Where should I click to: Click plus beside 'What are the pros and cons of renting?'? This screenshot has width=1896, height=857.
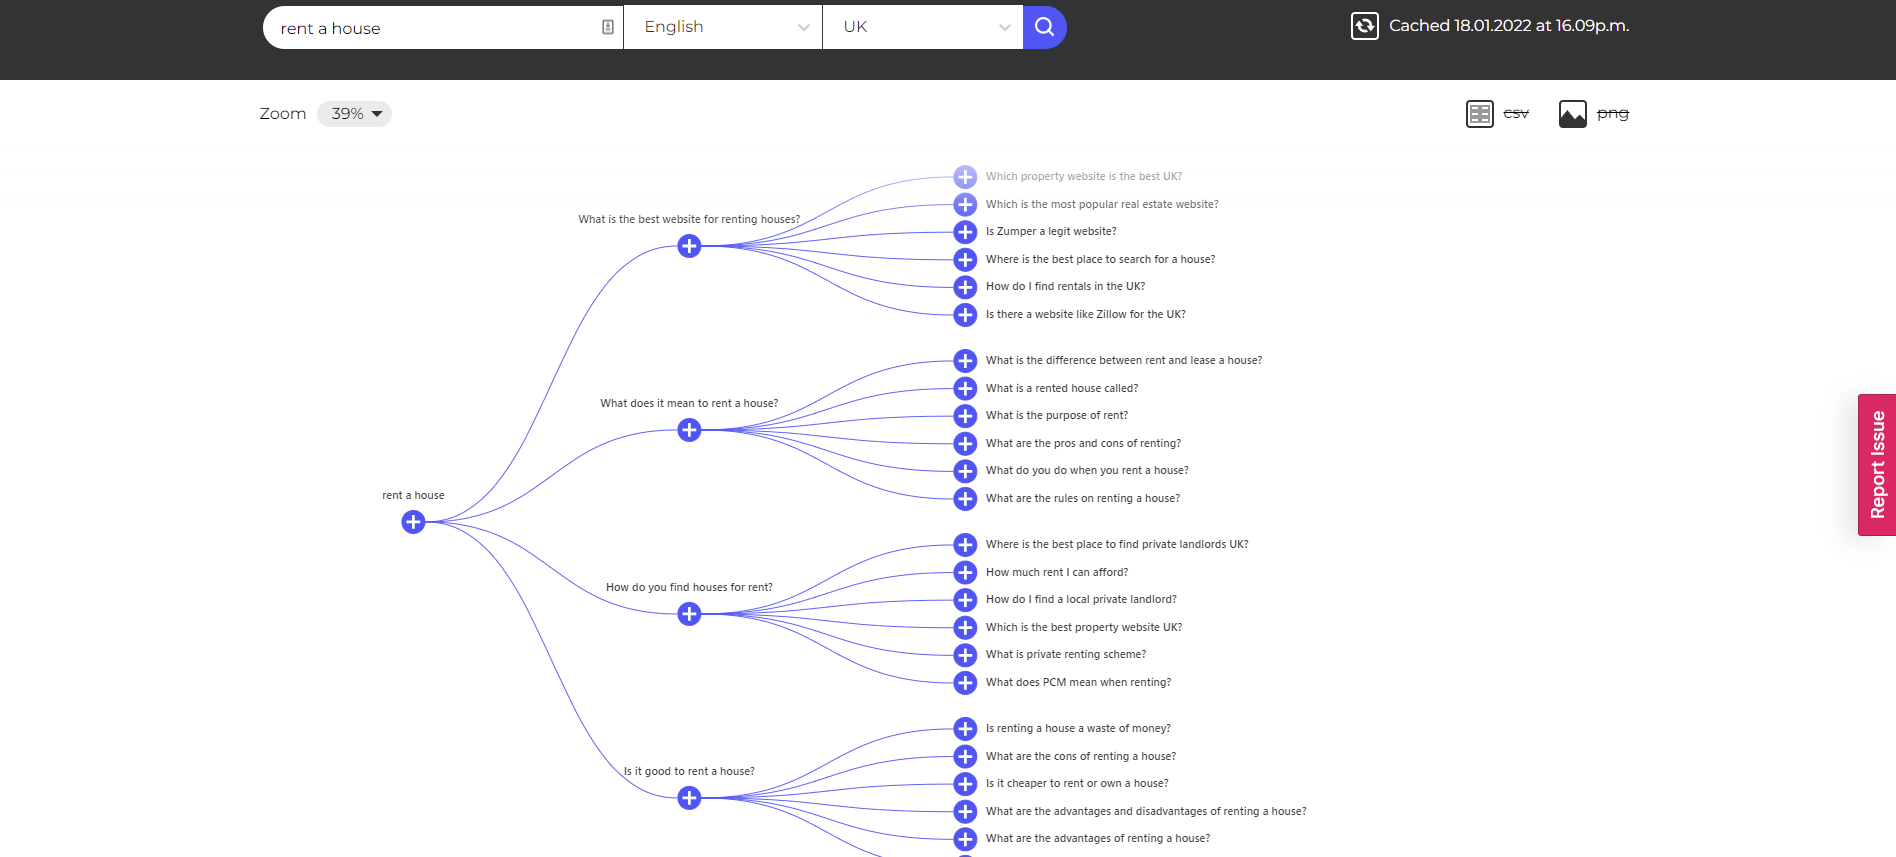click(965, 444)
